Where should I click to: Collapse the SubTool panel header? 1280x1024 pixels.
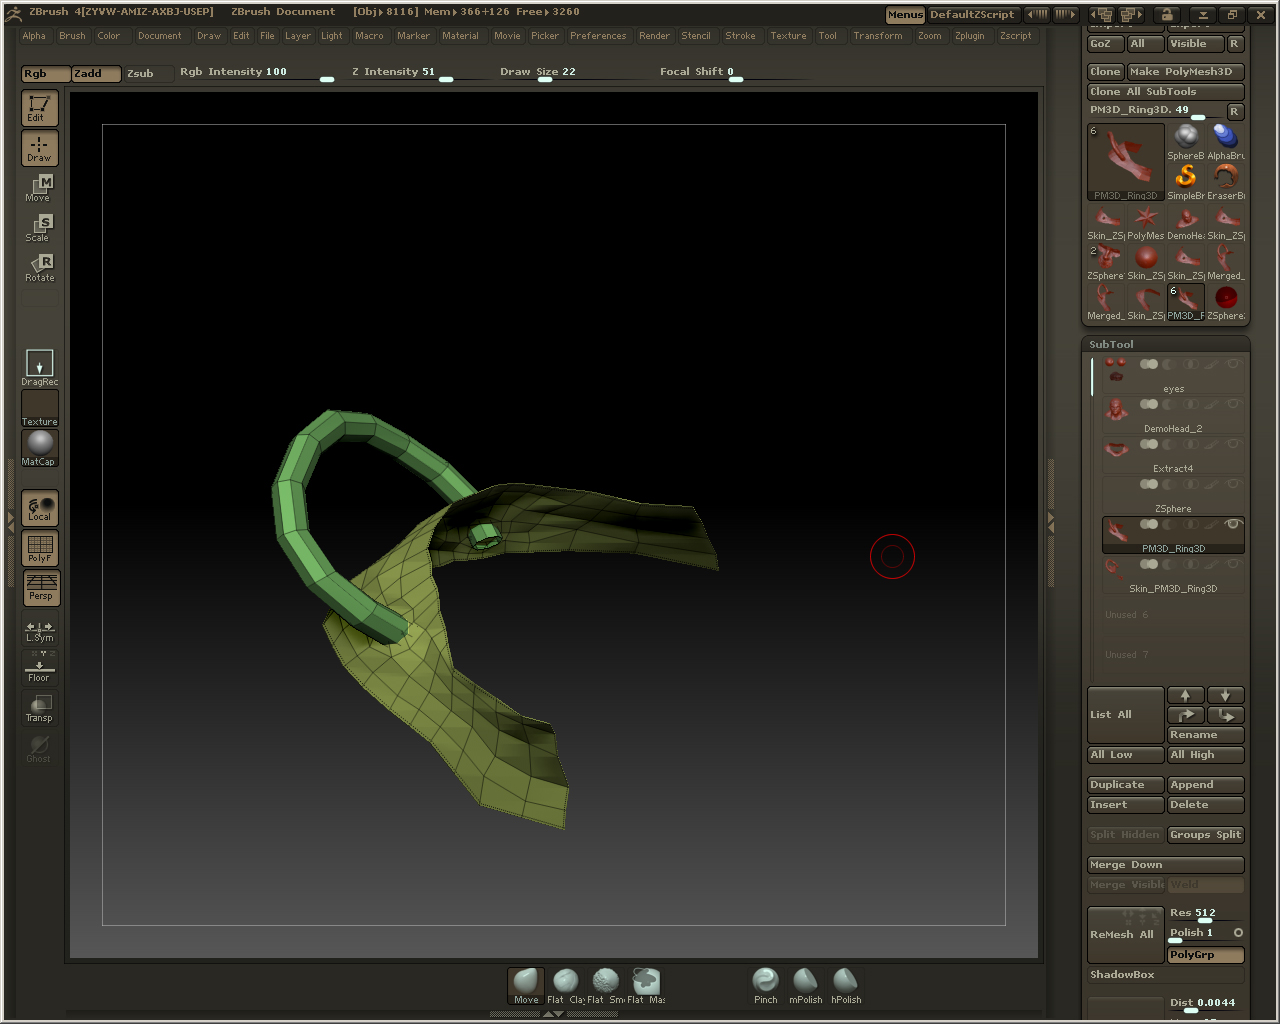click(1112, 344)
